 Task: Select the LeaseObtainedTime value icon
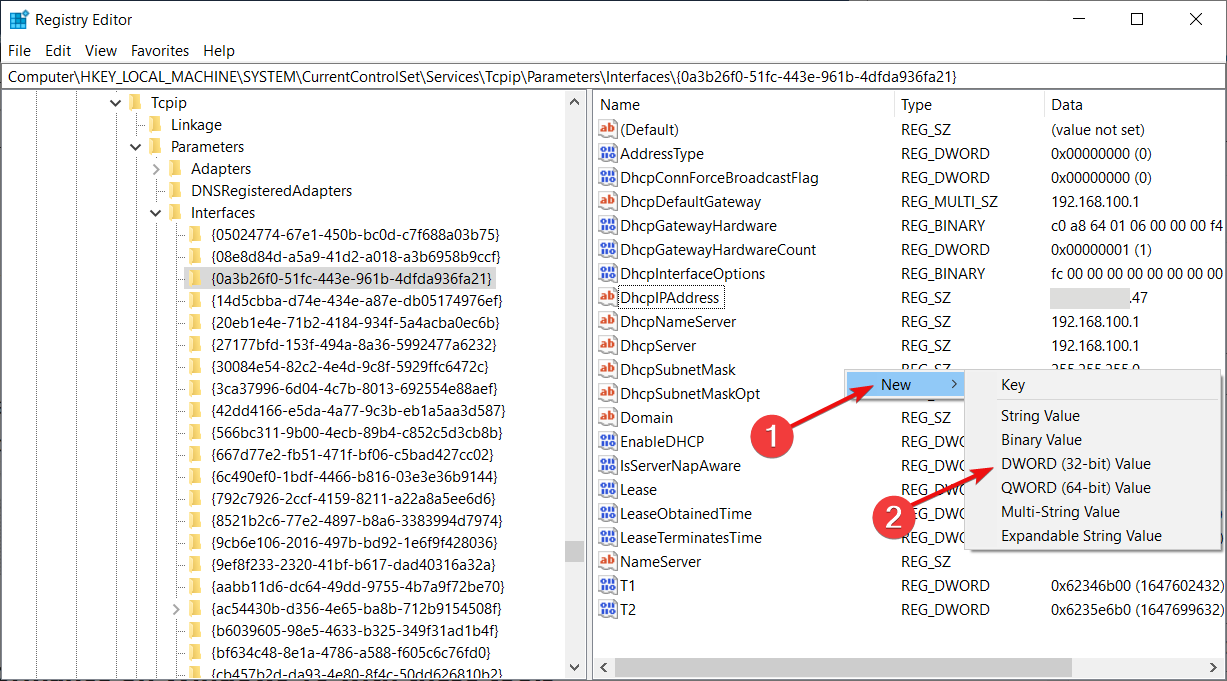tap(607, 513)
